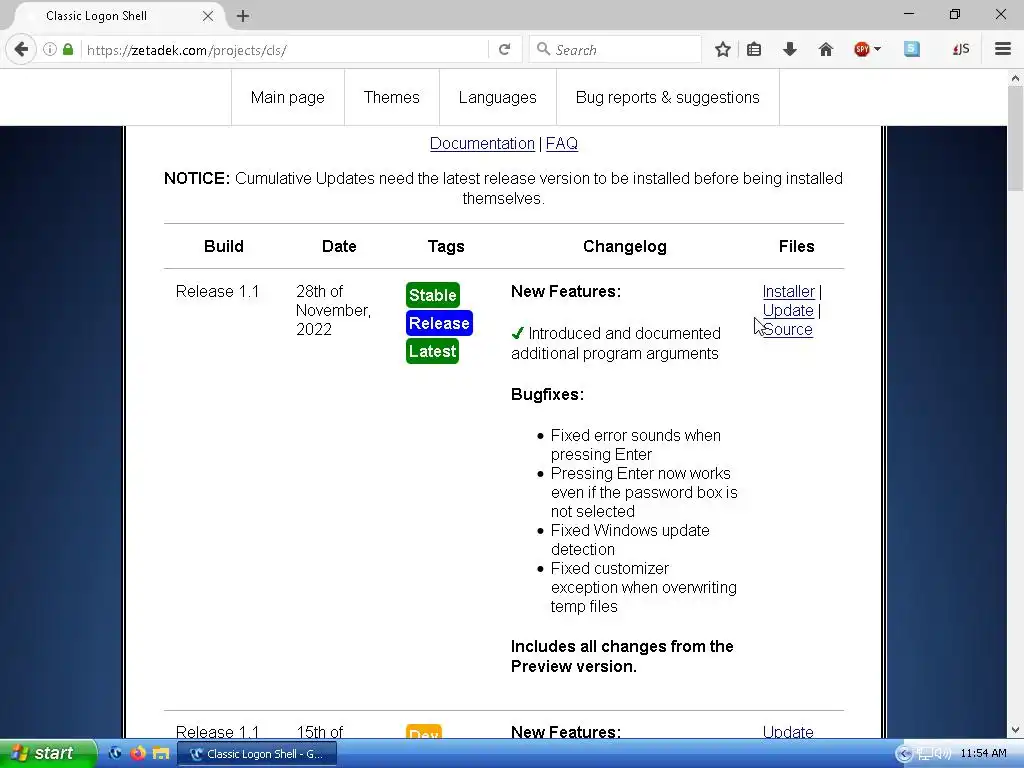Image resolution: width=1024 pixels, height=768 pixels.
Task: Click the Changelog column header
Action: 624,246
